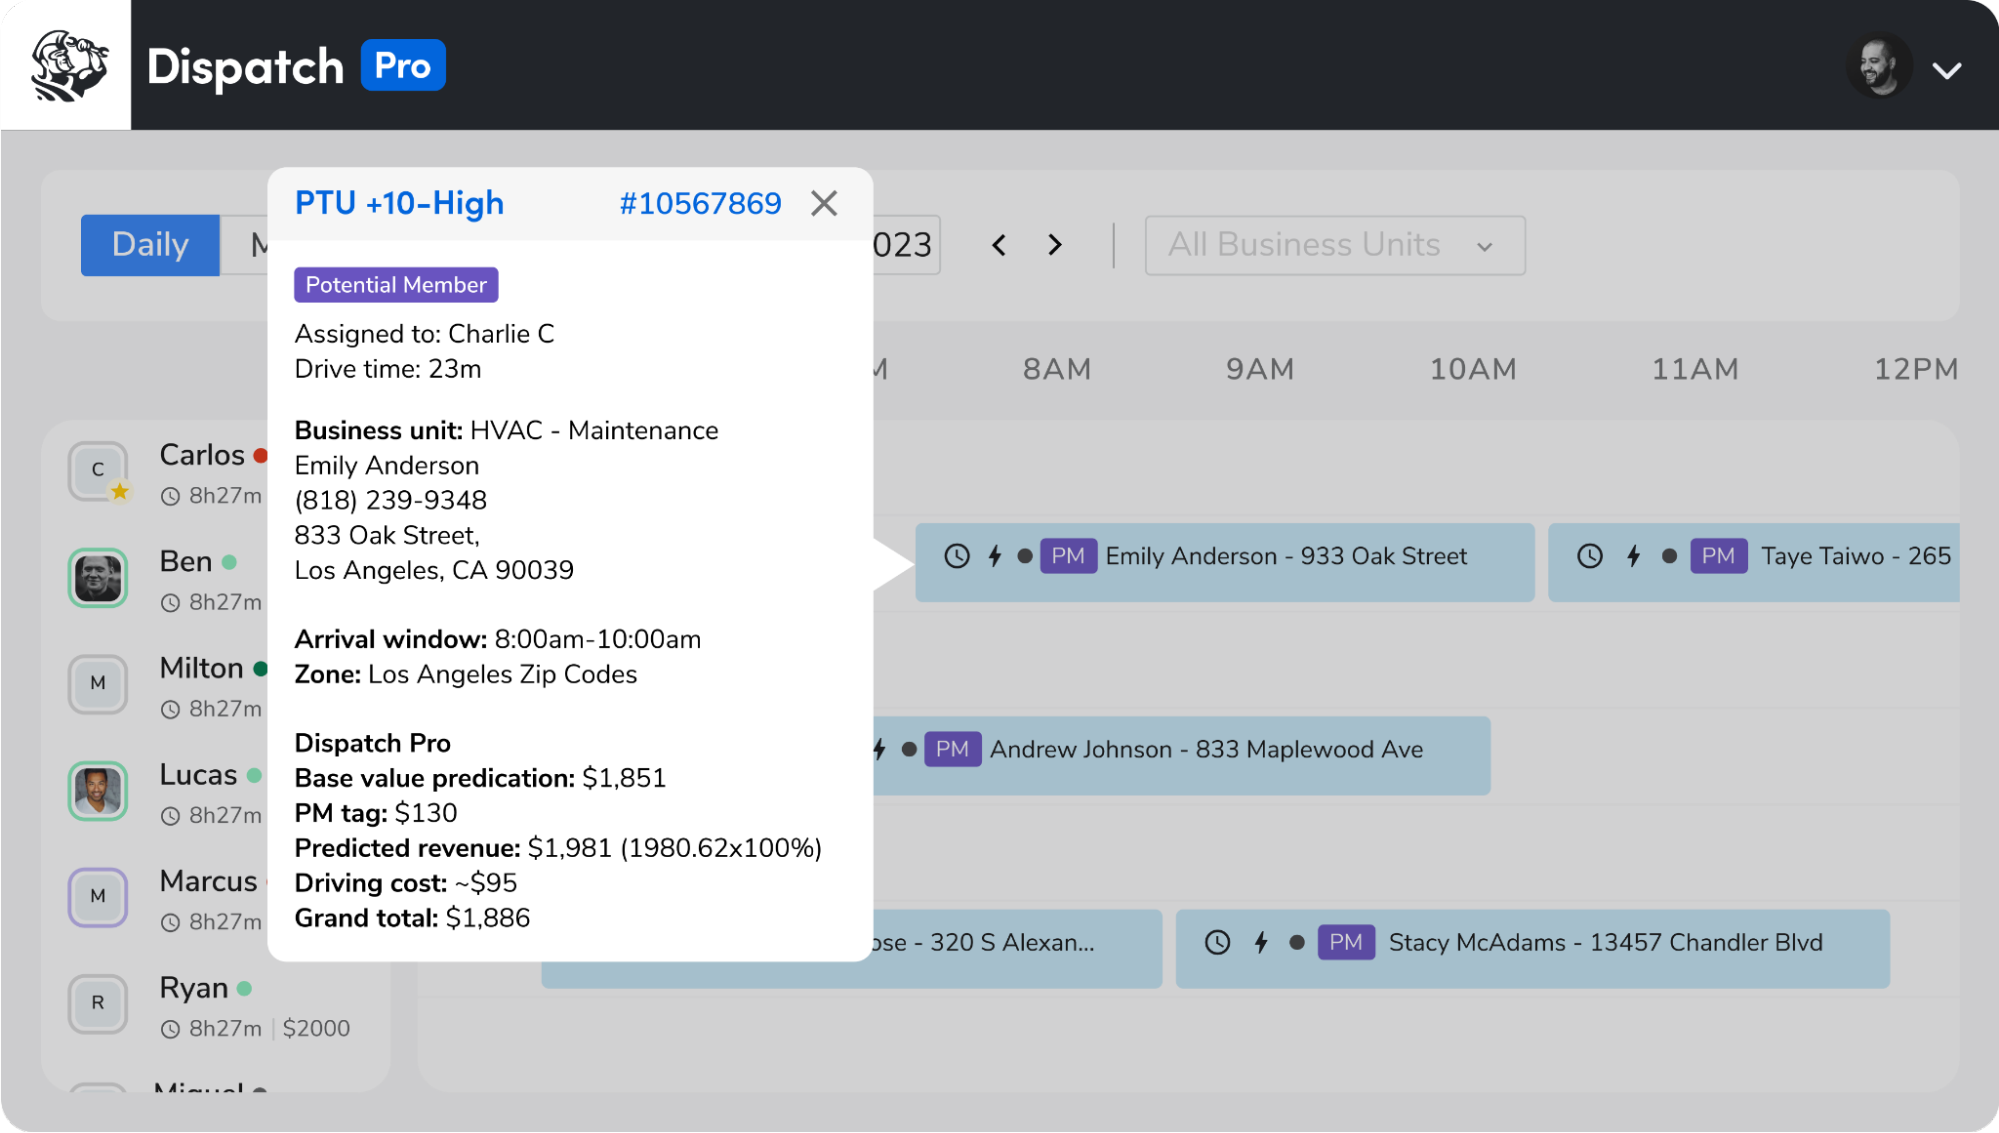Click the Potential Member purple tag
The width and height of the screenshot is (1999, 1133).
click(396, 285)
